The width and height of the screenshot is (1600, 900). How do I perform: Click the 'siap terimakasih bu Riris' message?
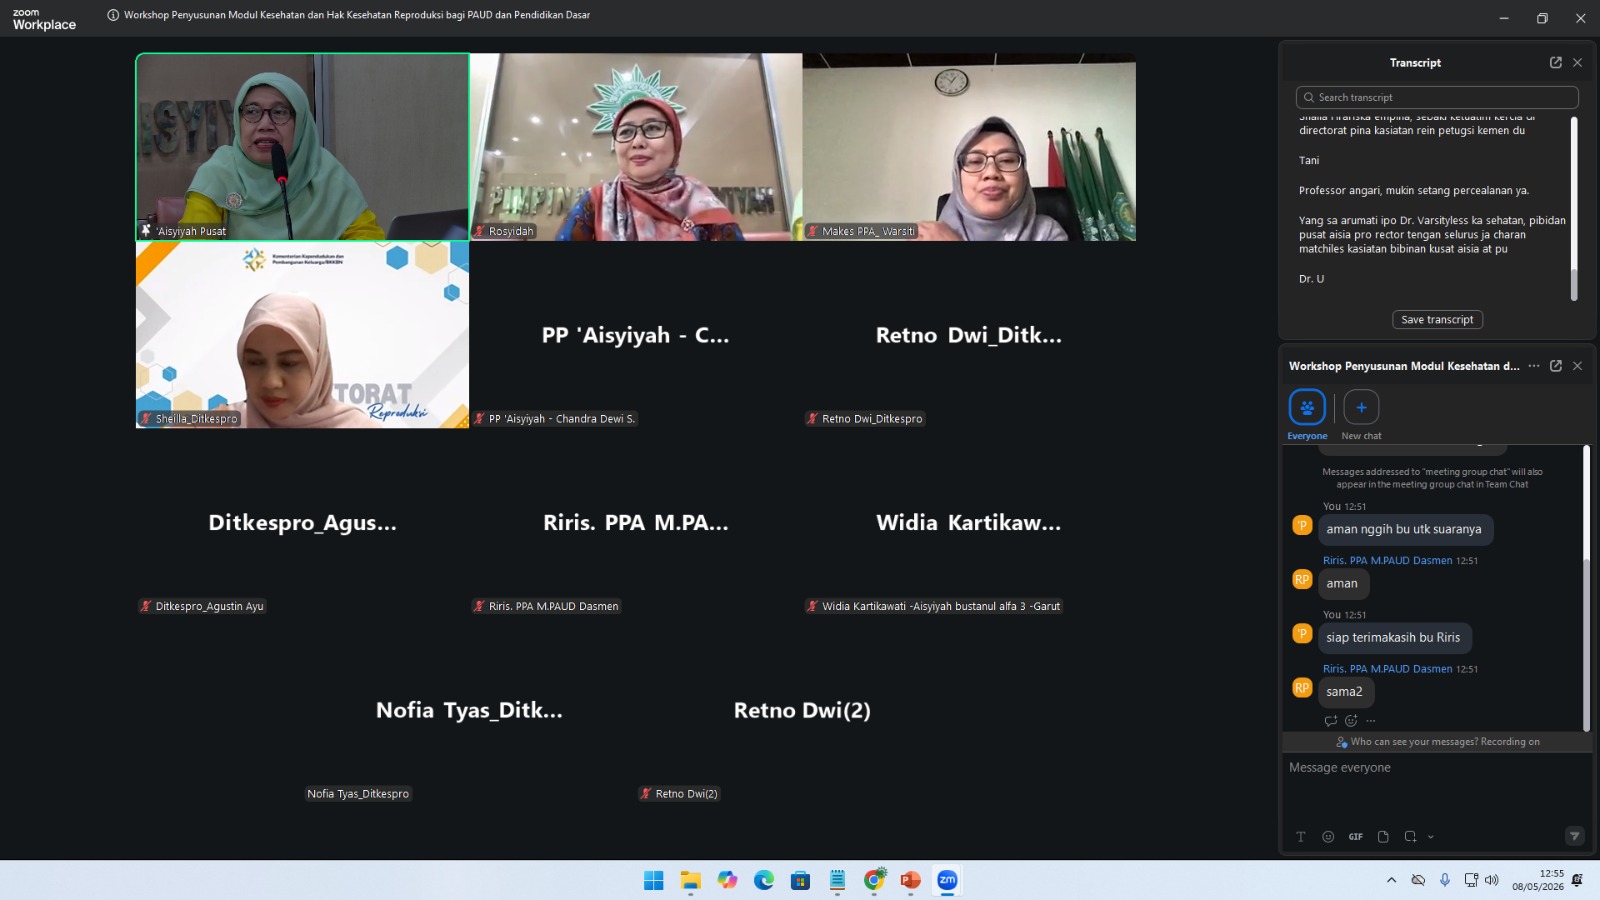coord(1393,638)
